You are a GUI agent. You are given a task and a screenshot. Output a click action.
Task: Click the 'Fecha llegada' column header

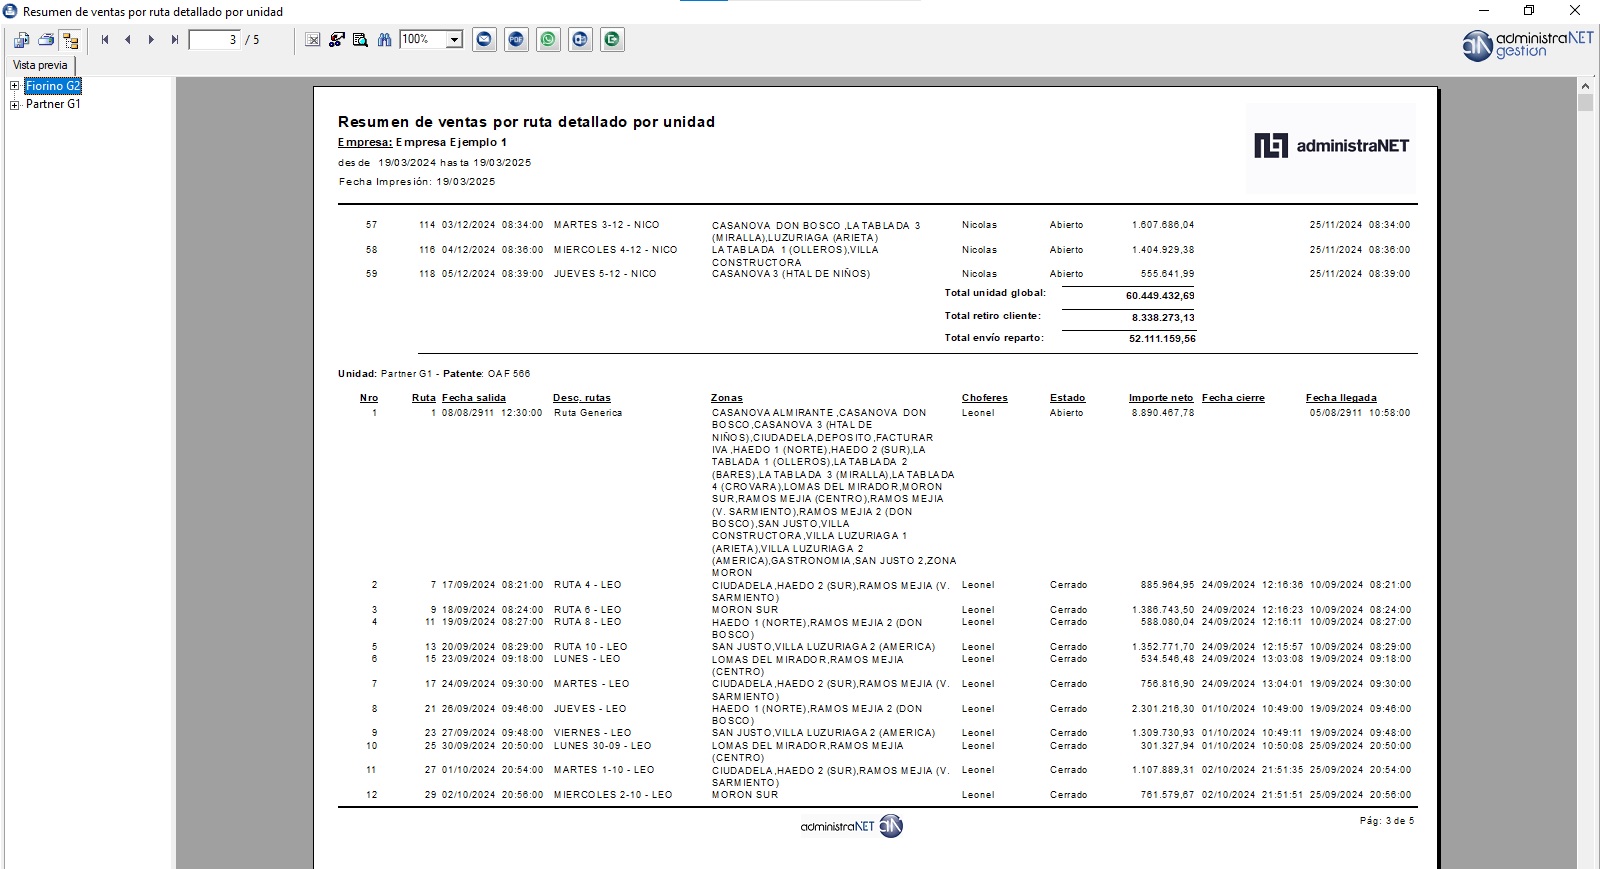[x=1341, y=398]
